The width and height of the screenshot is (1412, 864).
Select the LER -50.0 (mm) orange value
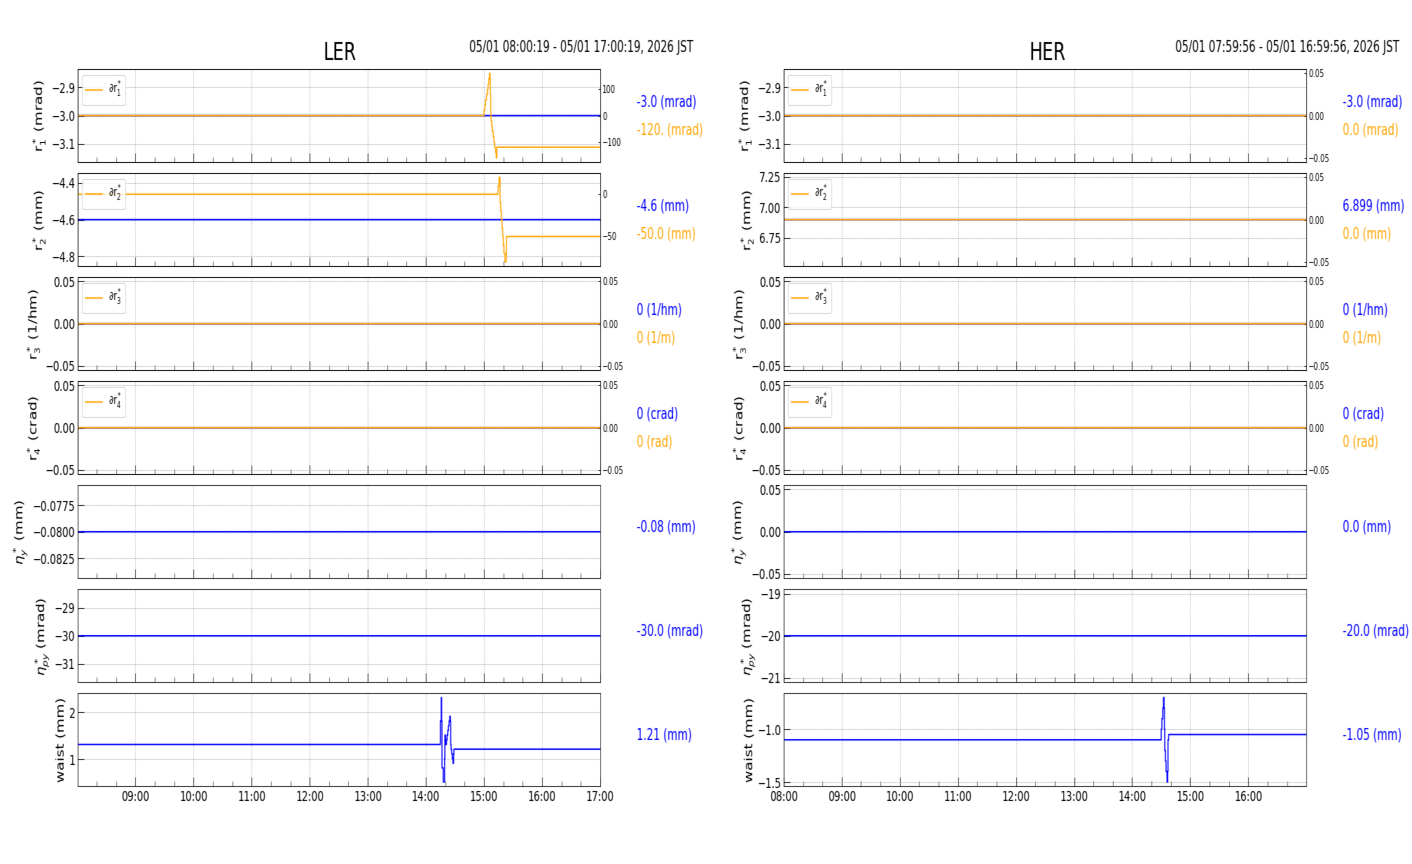[x=665, y=233]
